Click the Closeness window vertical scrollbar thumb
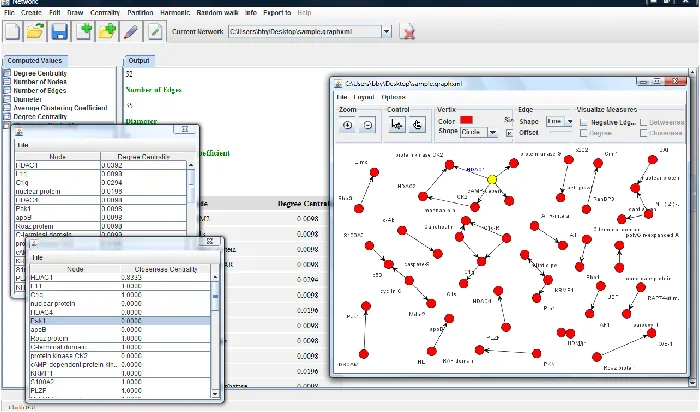Image resolution: width=700 pixels, height=412 pixels. (x=215, y=297)
